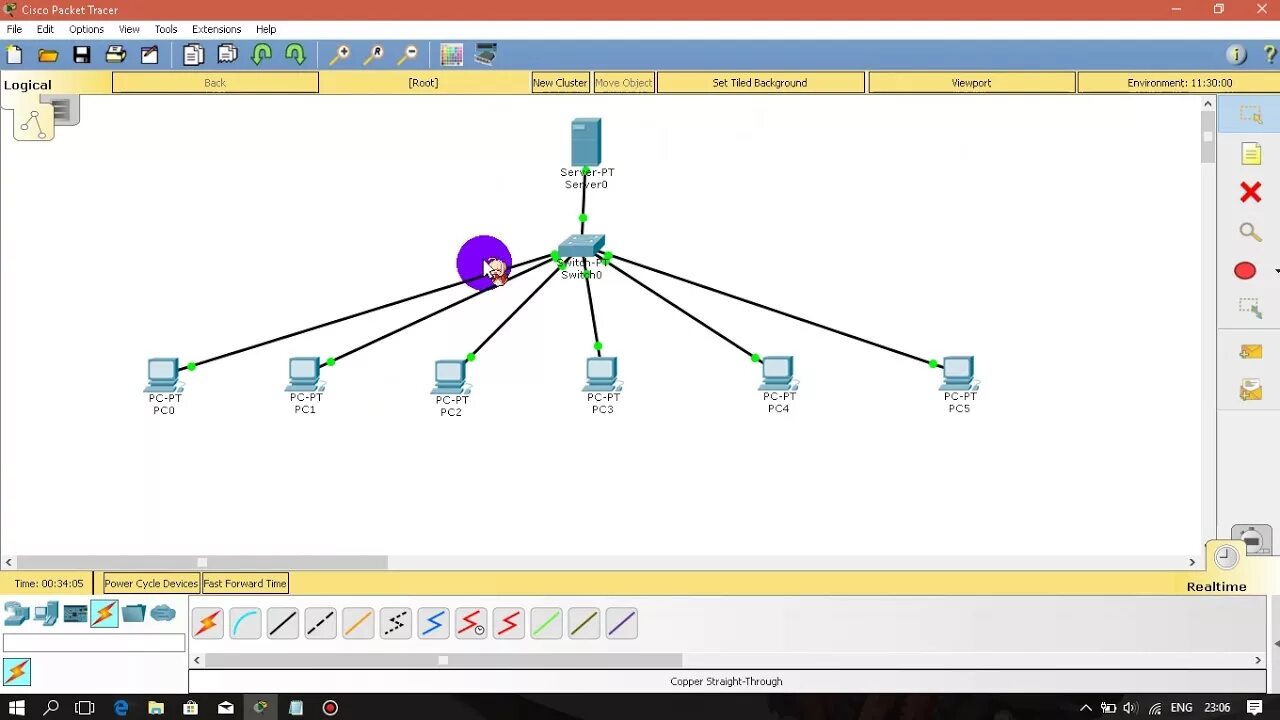Click the Viewport button
Viewport: 1280px width, 720px height.
tap(971, 83)
